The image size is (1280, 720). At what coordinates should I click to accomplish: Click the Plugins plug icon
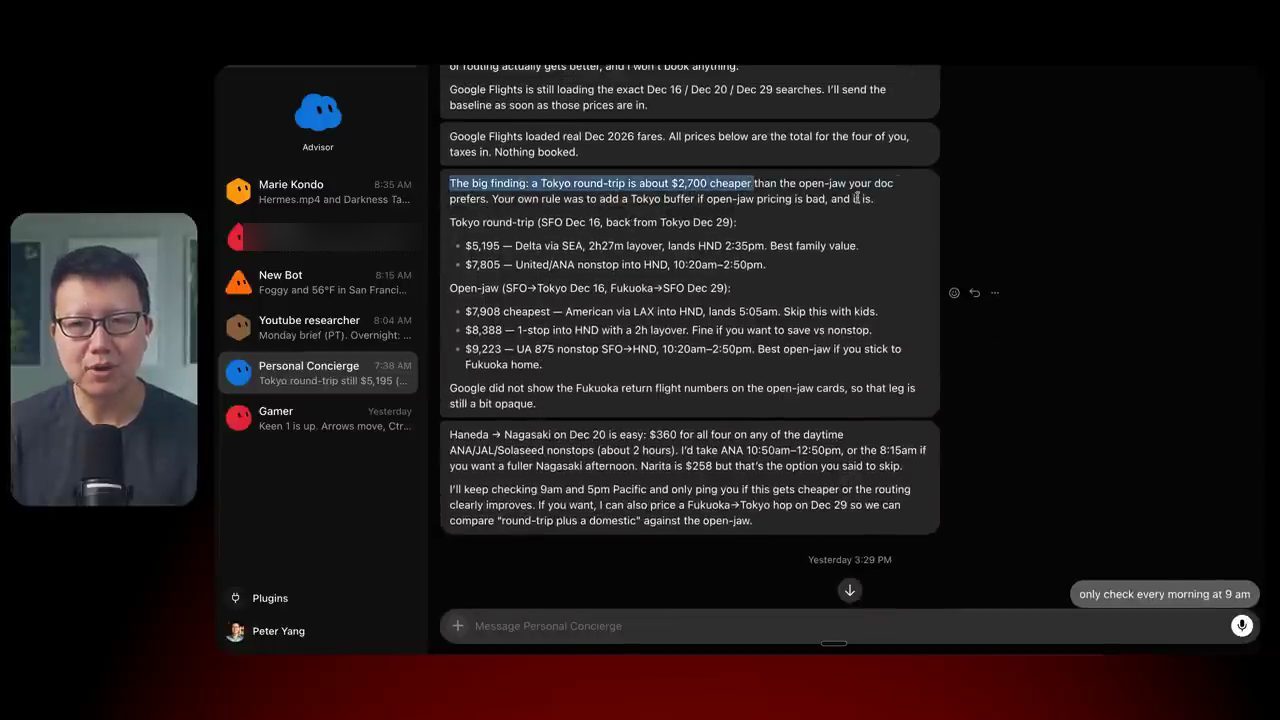(236, 598)
